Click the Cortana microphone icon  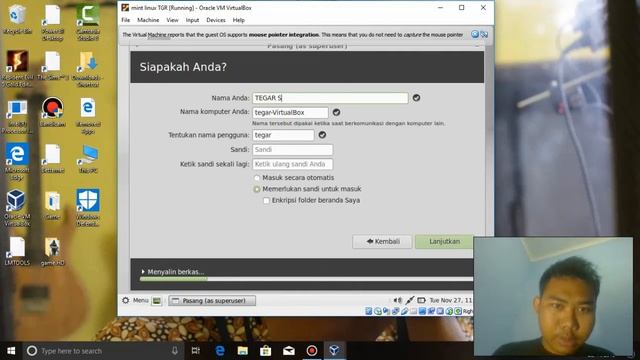[175, 351]
